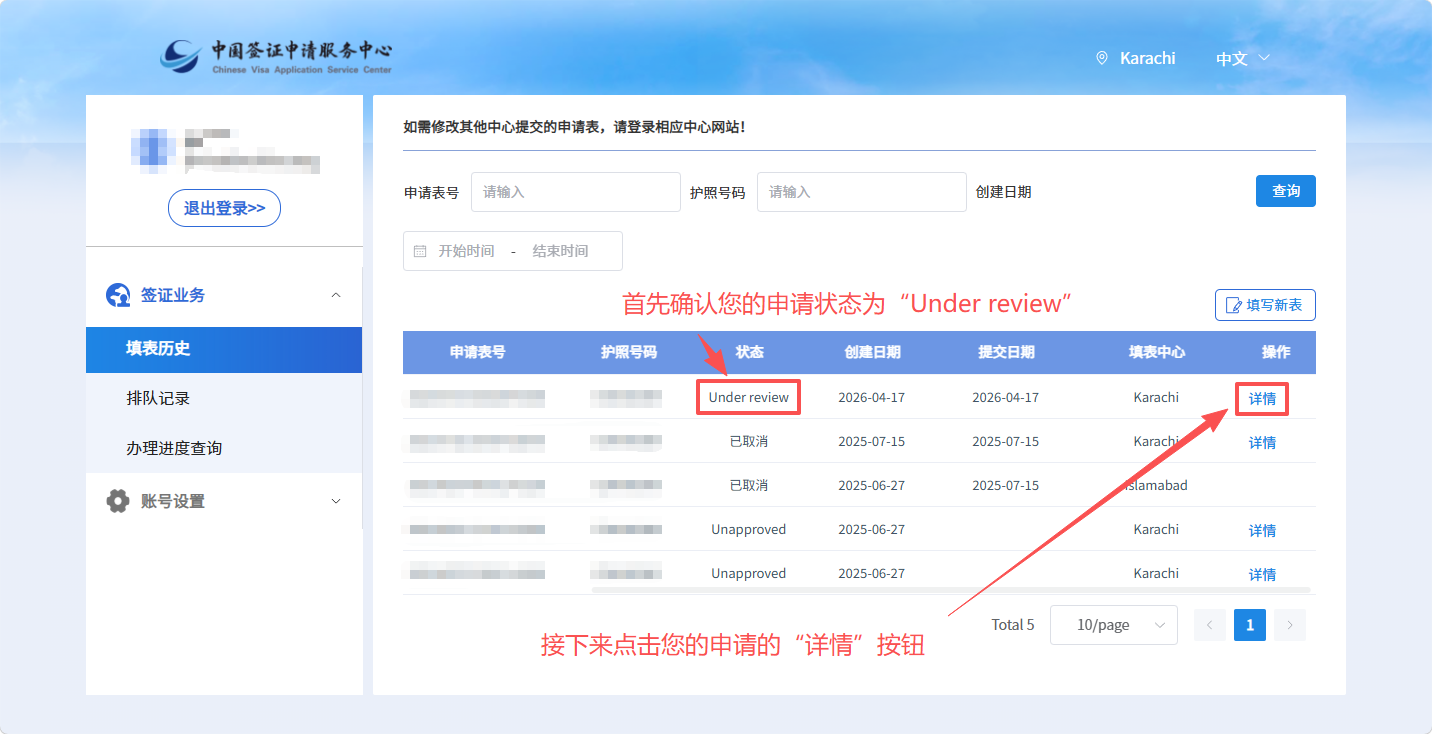Click the 申请表号 input field
The height and width of the screenshot is (734, 1432).
(x=575, y=192)
